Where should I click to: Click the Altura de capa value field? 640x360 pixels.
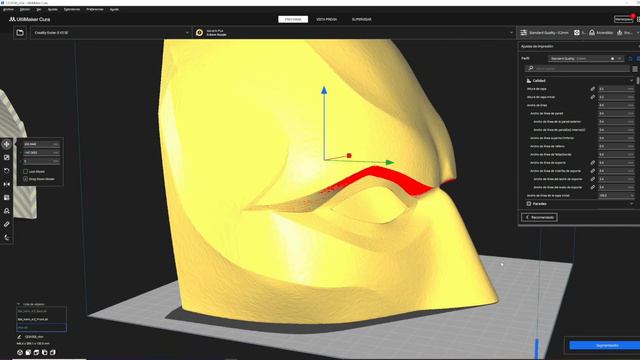(617, 89)
